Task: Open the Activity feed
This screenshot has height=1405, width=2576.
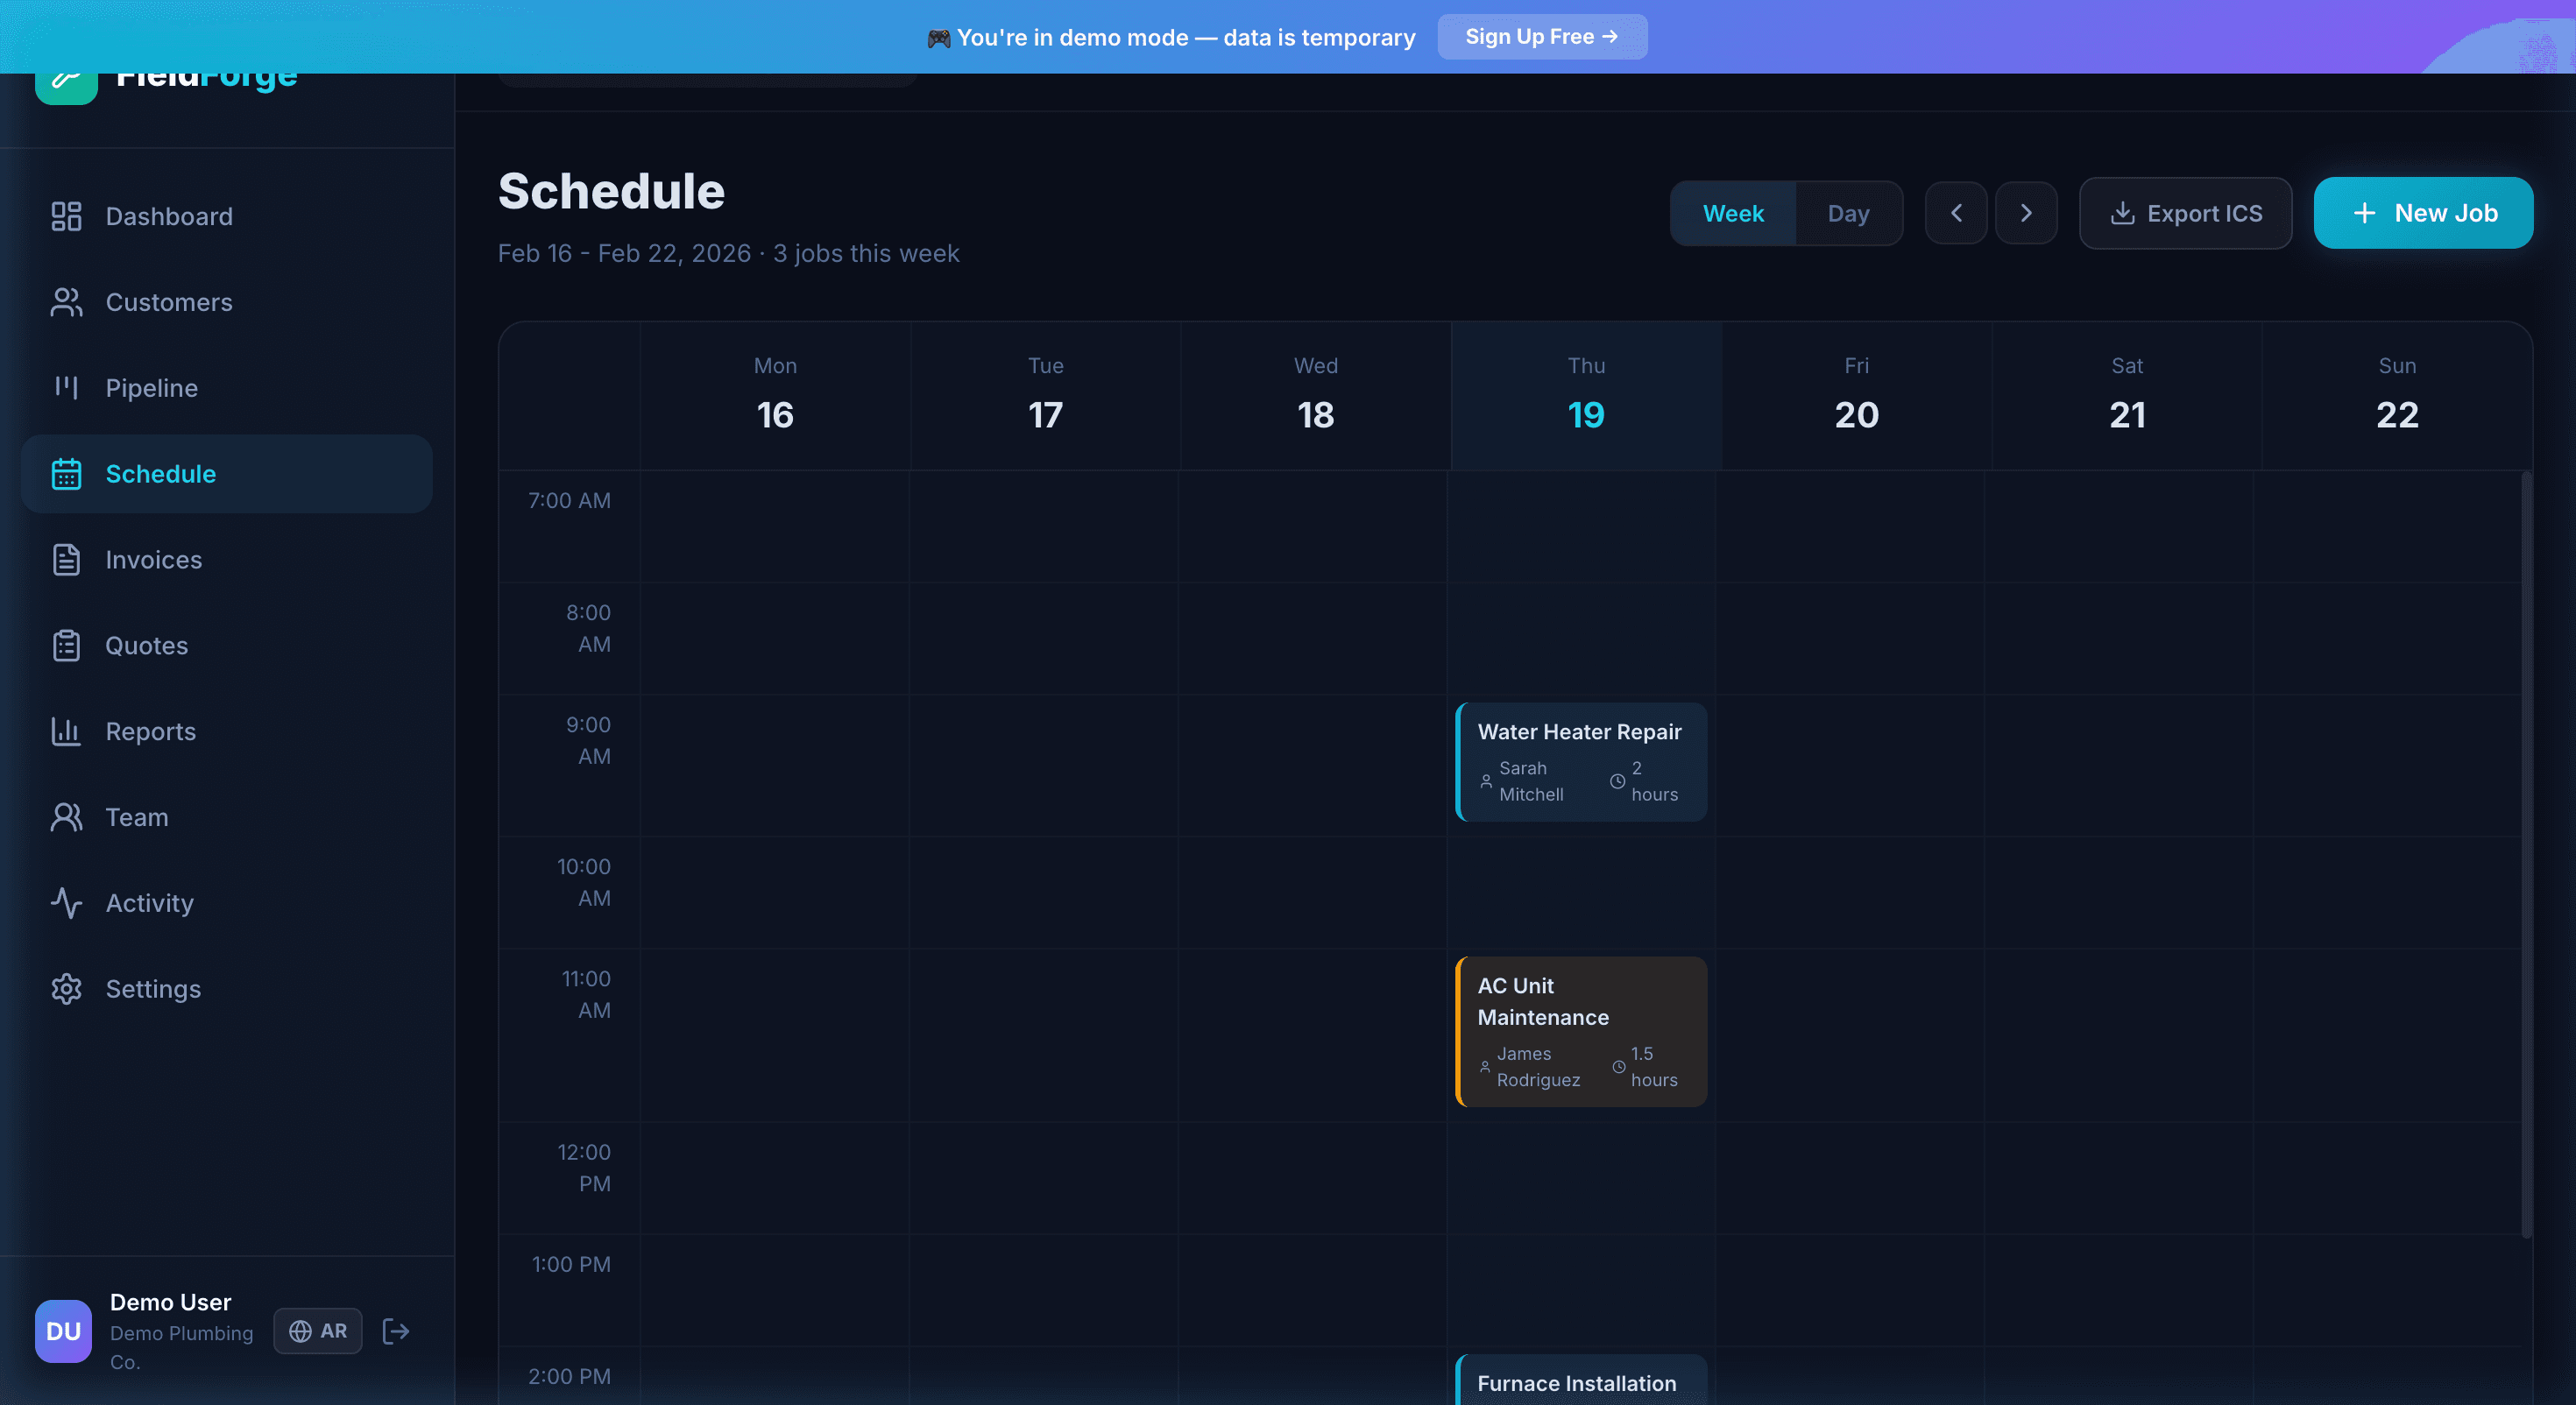Action: pyautogui.click(x=150, y=903)
